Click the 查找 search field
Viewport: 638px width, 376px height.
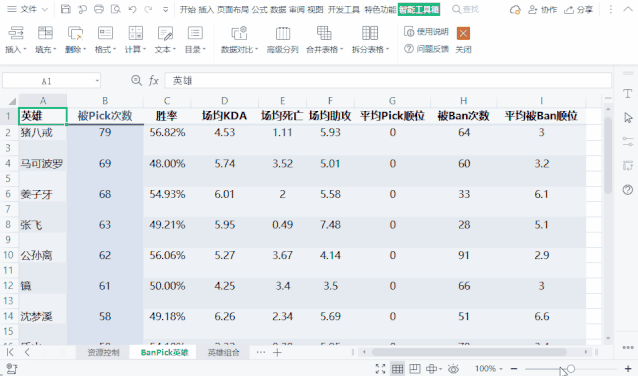(x=465, y=9)
